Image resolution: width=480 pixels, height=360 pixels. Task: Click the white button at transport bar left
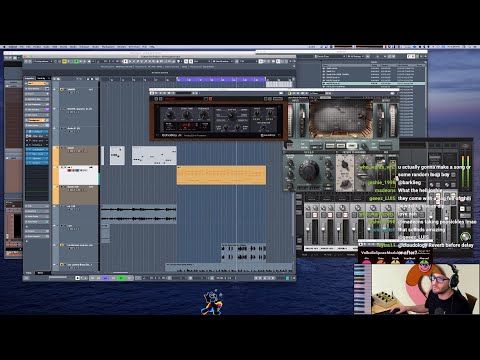click(x=78, y=278)
